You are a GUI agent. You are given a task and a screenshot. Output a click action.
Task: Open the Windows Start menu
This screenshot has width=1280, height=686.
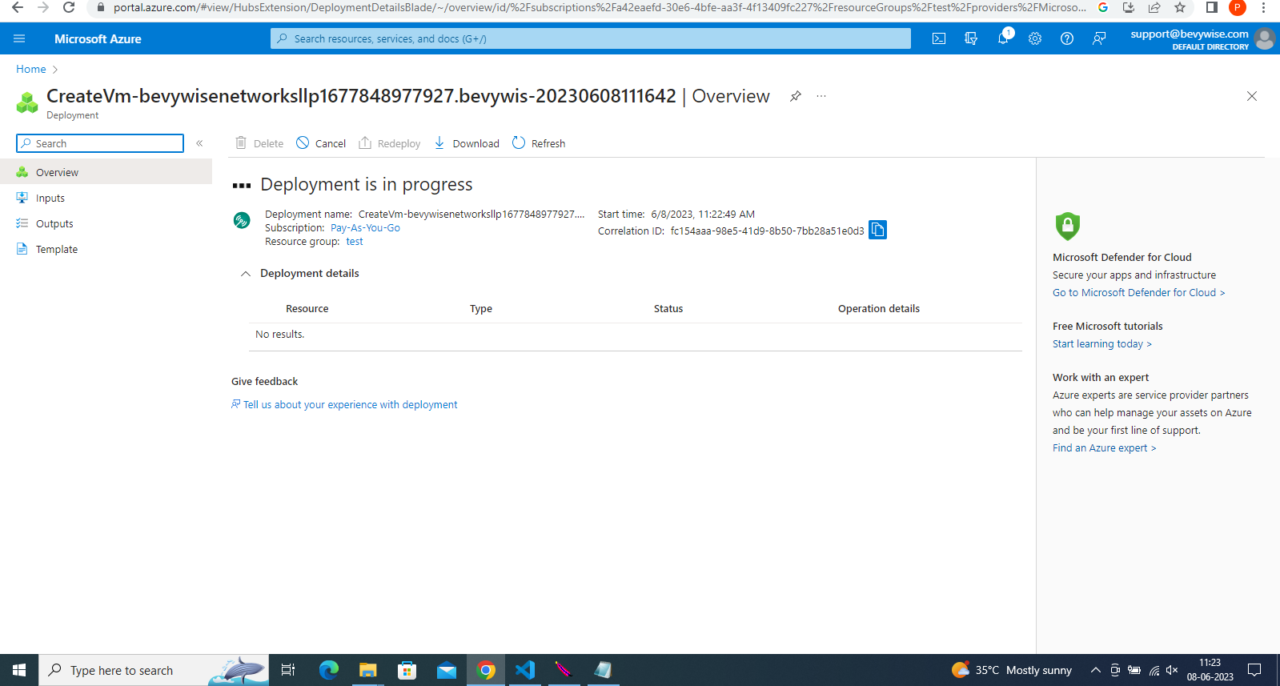[x=19, y=670]
